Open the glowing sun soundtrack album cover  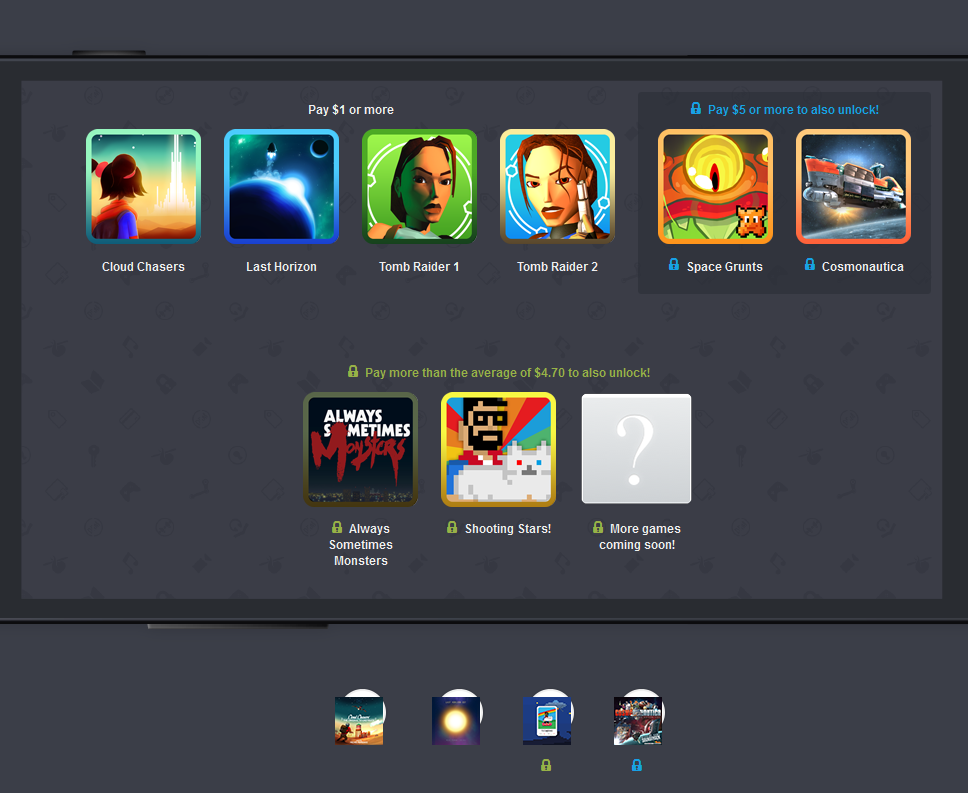coord(456,721)
